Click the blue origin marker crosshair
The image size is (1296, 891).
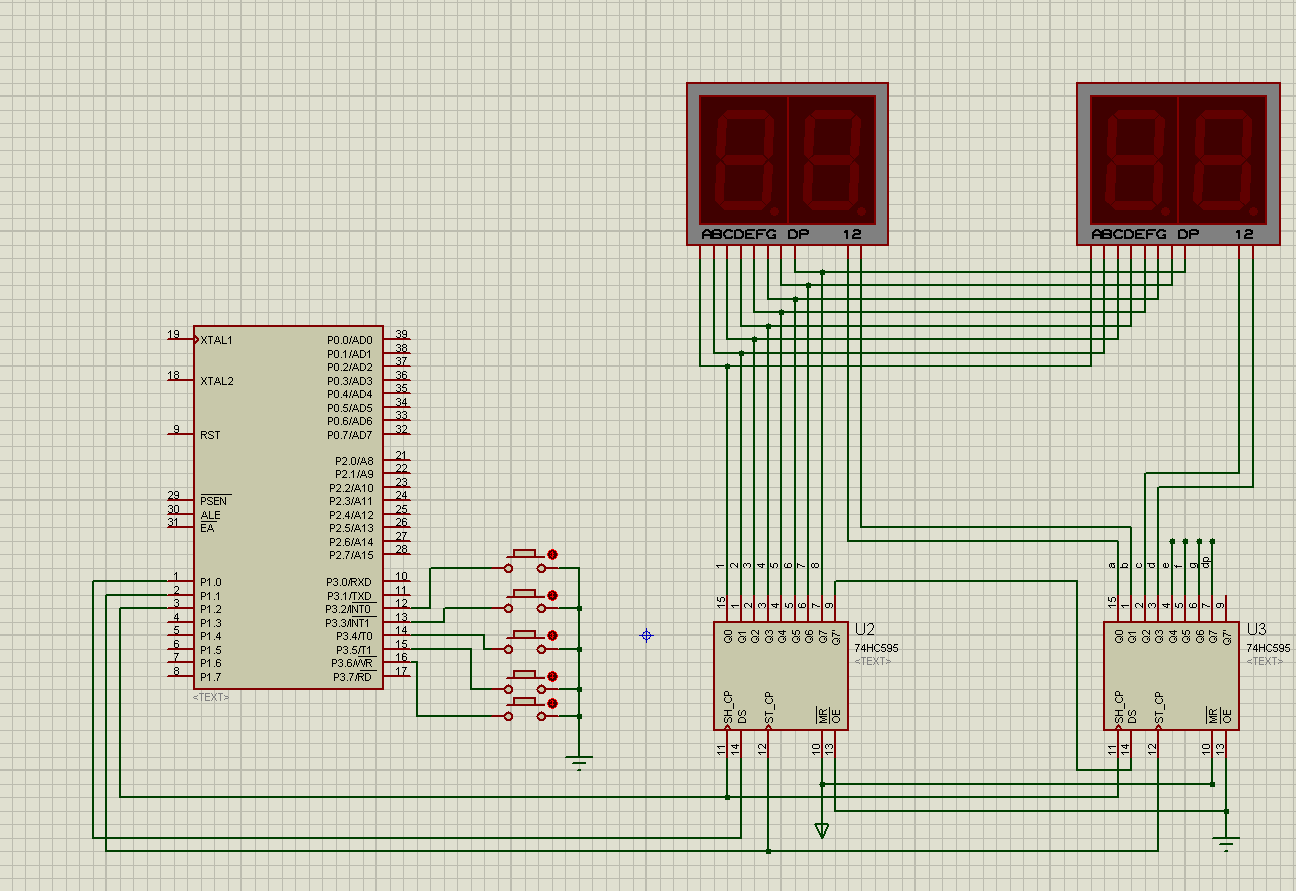[x=646, y=635]
